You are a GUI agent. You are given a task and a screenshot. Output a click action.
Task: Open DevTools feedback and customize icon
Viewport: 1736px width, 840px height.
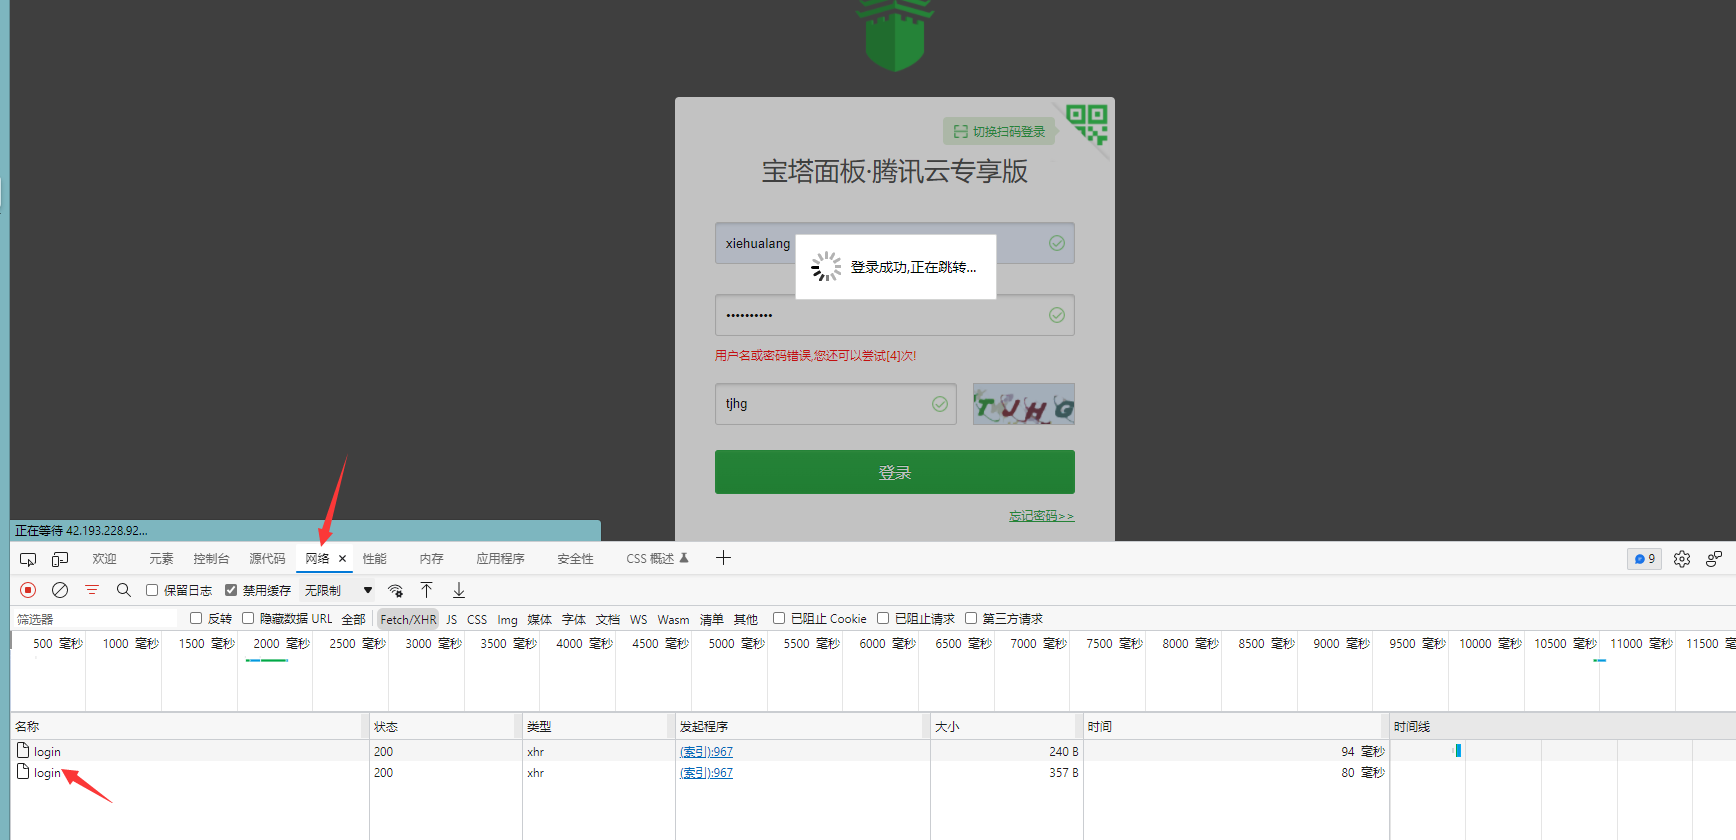(1714, 559)
